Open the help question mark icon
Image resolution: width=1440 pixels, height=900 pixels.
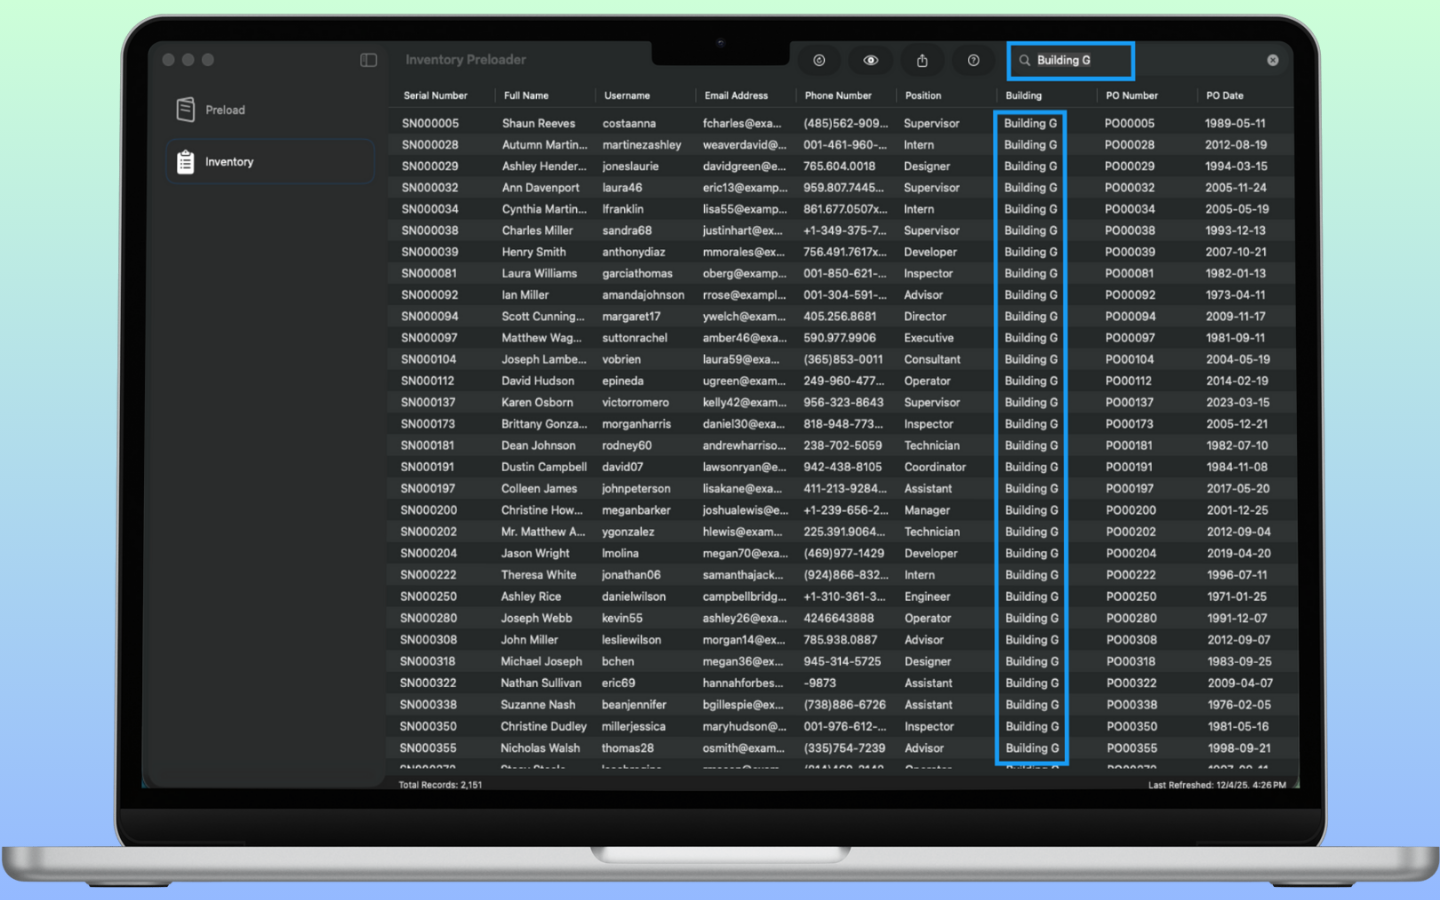coord(973,60)
